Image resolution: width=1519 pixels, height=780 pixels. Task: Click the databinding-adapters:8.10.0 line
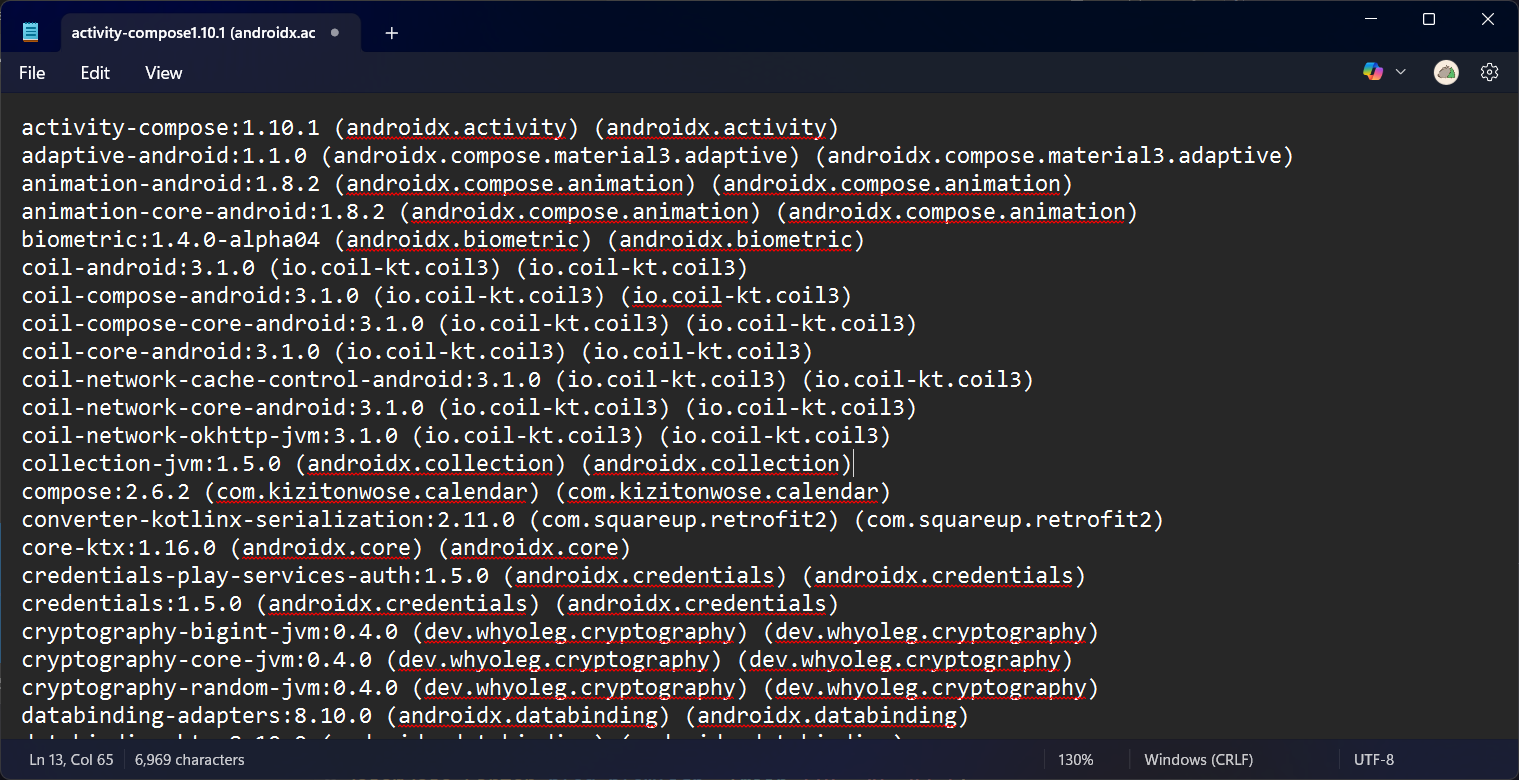[x=495, y=716]
